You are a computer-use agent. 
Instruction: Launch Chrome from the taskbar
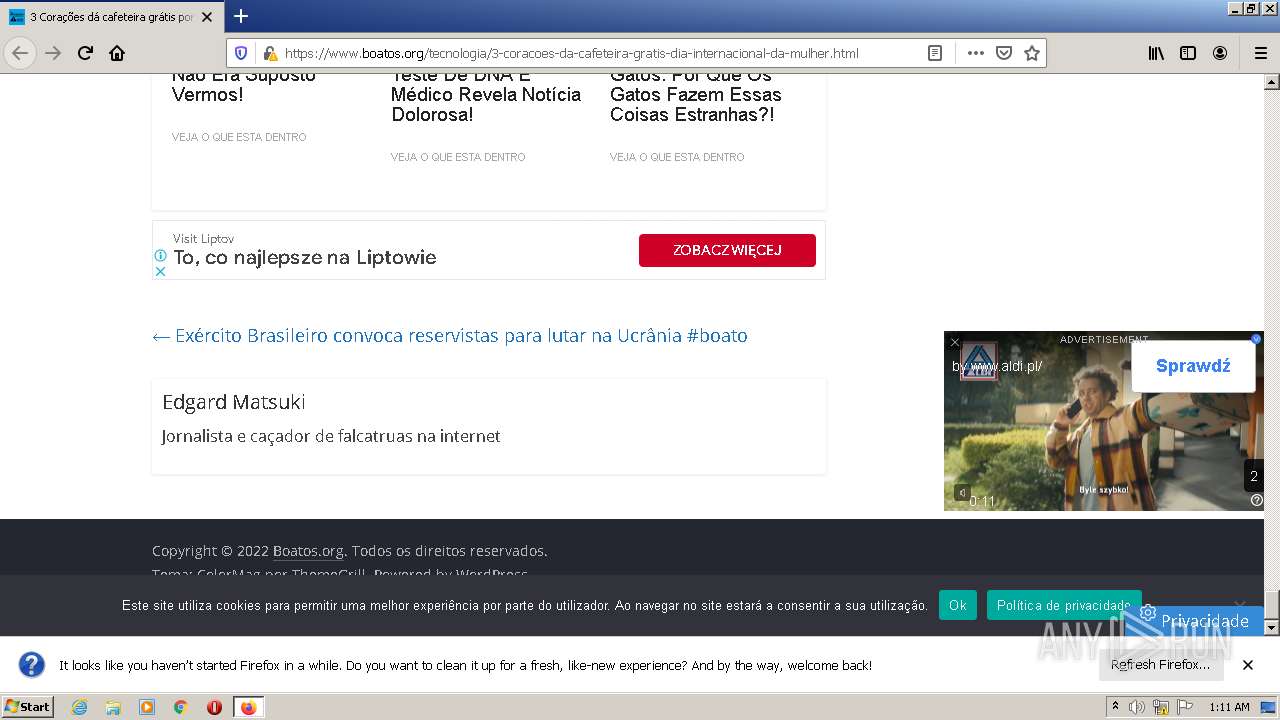(x=181, y=707)
